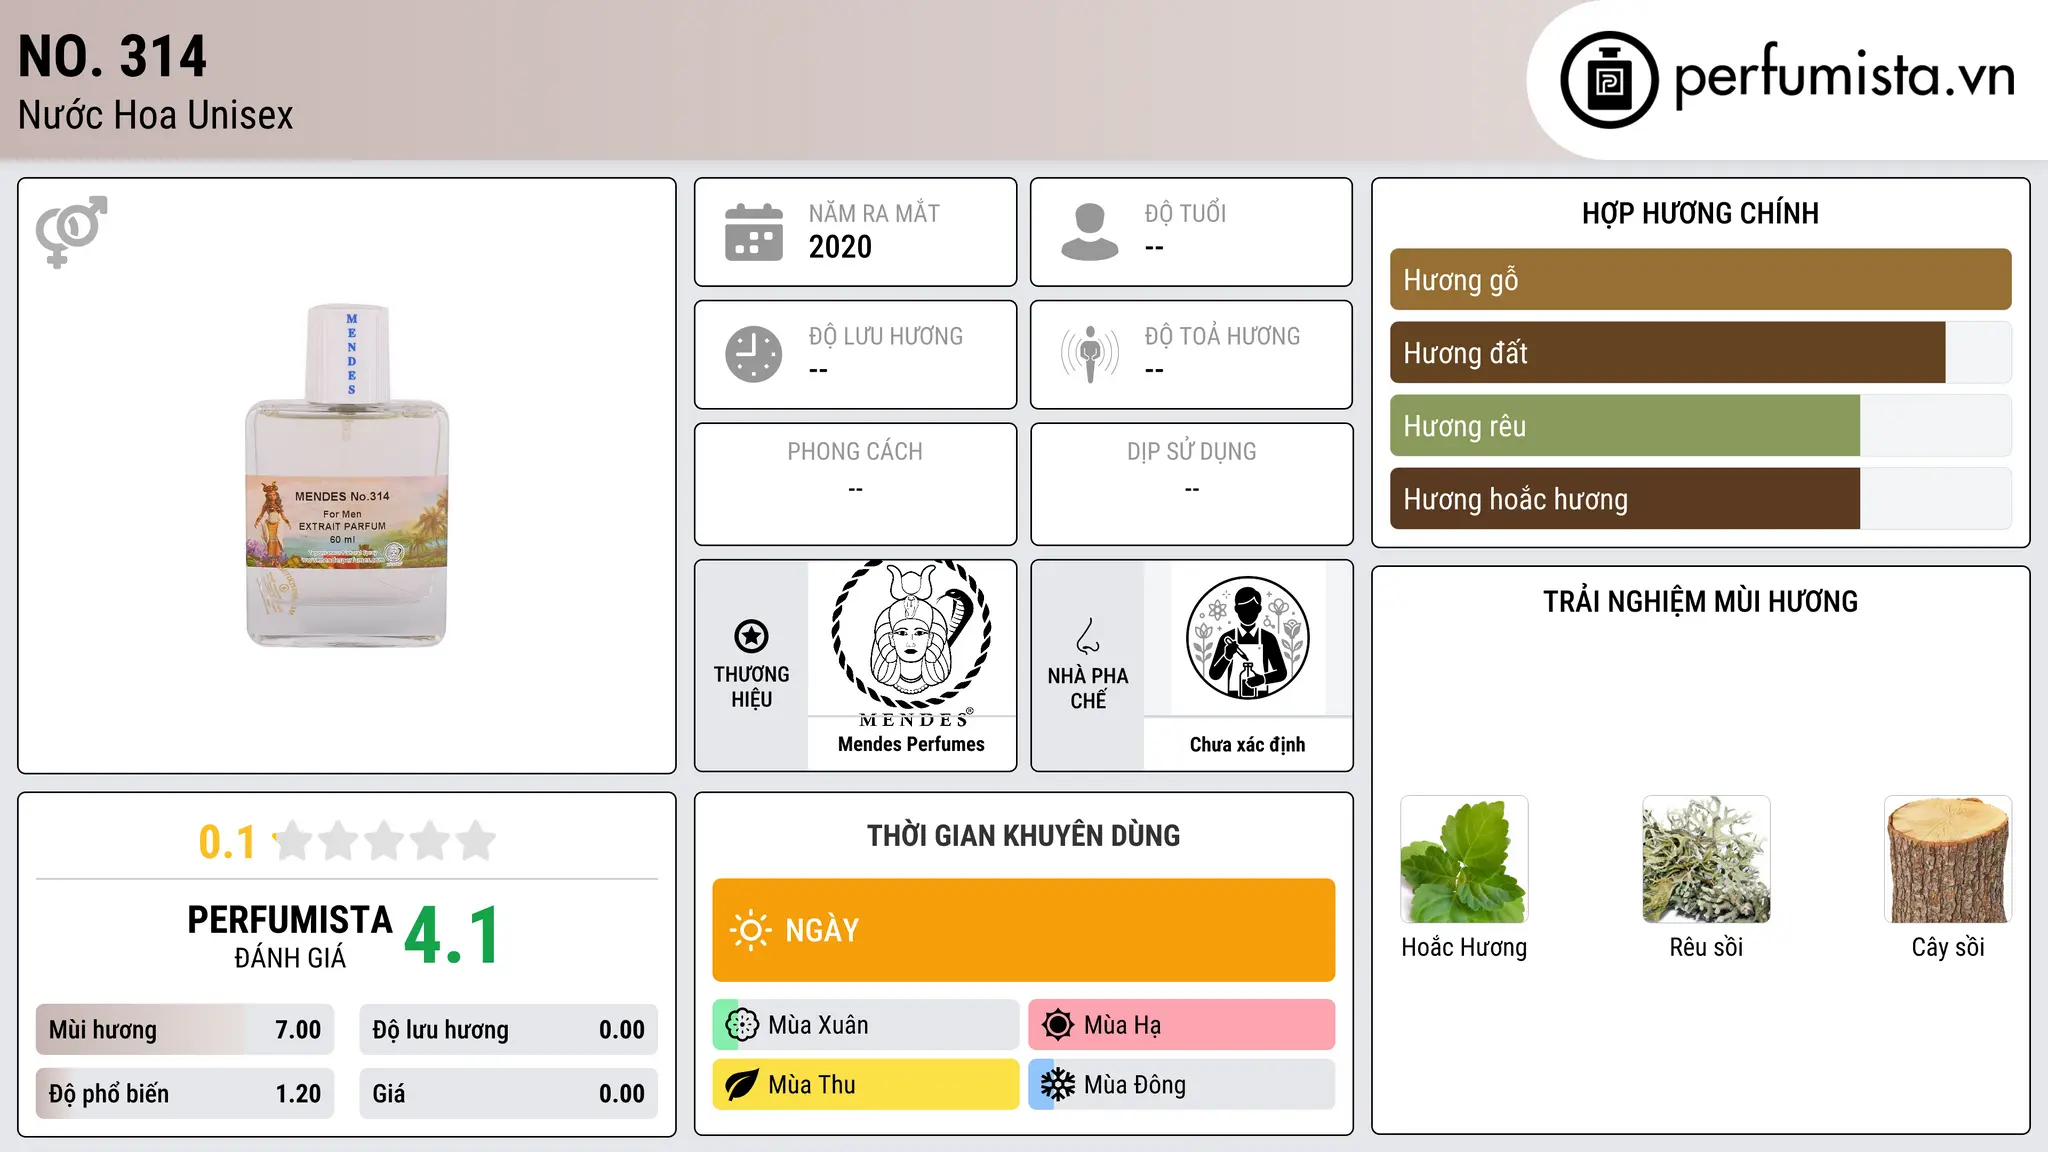Click the clock icon beside Độ lưu hương
The image size is (2048, 1152).
tap(754, 354)
